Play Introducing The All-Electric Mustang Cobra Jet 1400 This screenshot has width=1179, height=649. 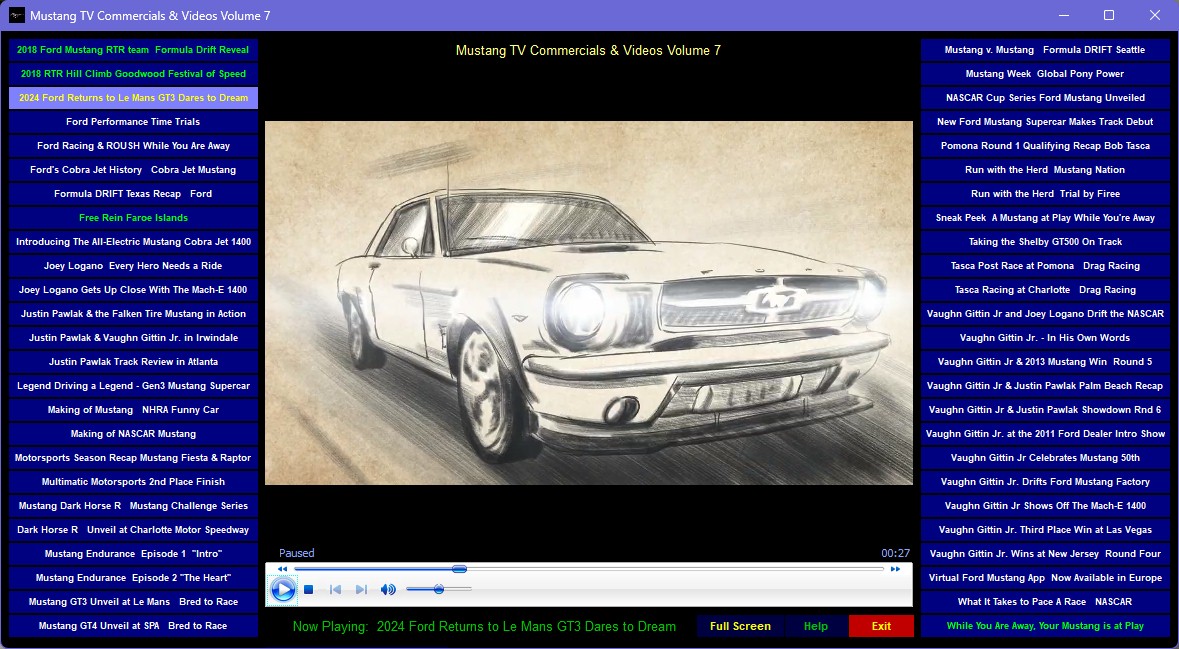tap(133, 242)
